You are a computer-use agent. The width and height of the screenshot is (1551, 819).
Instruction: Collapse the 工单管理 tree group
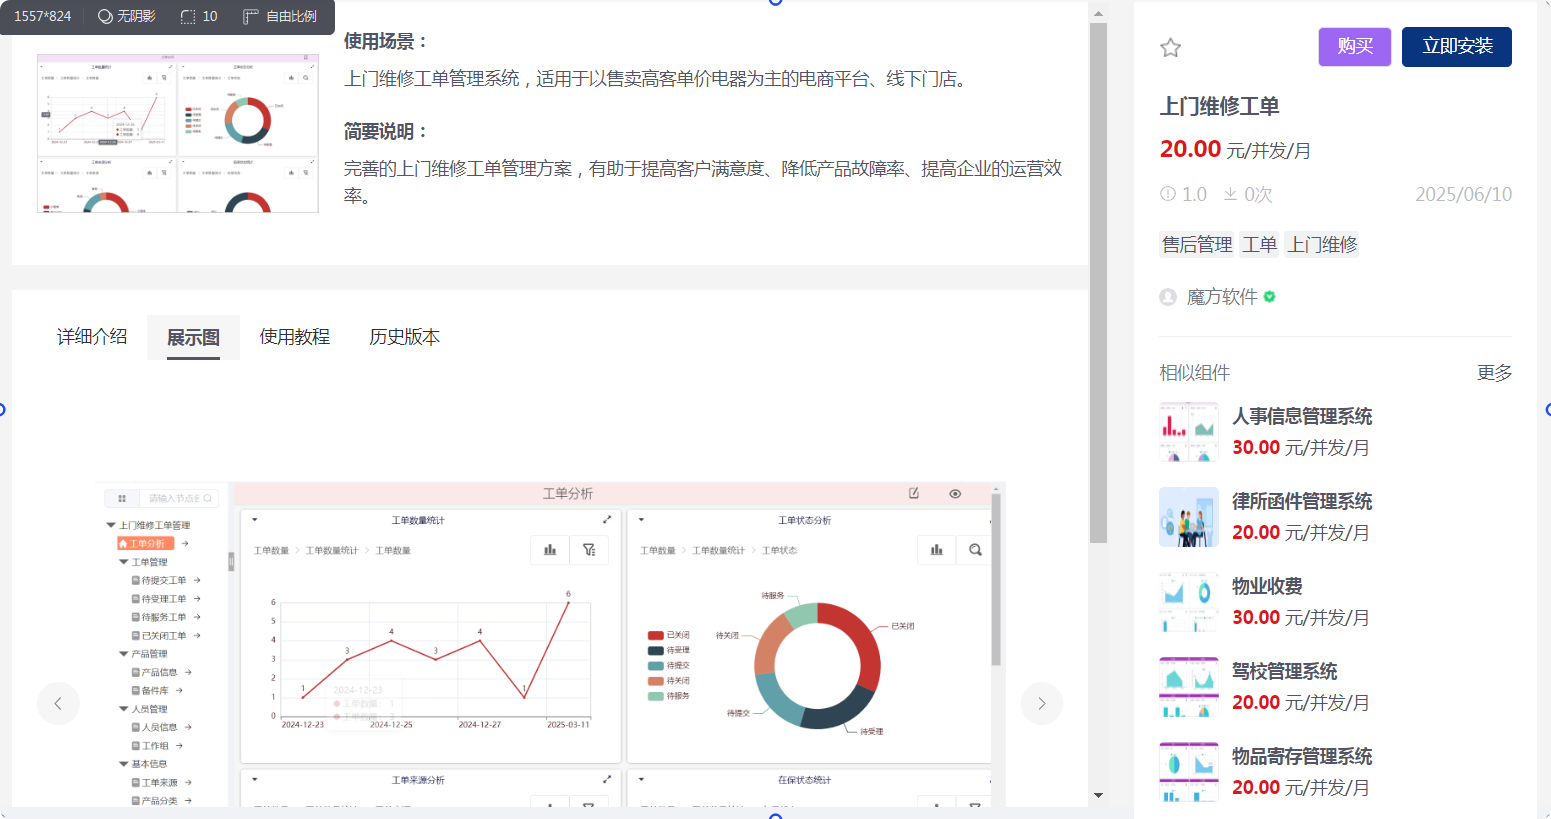click(x=124, y=562)
